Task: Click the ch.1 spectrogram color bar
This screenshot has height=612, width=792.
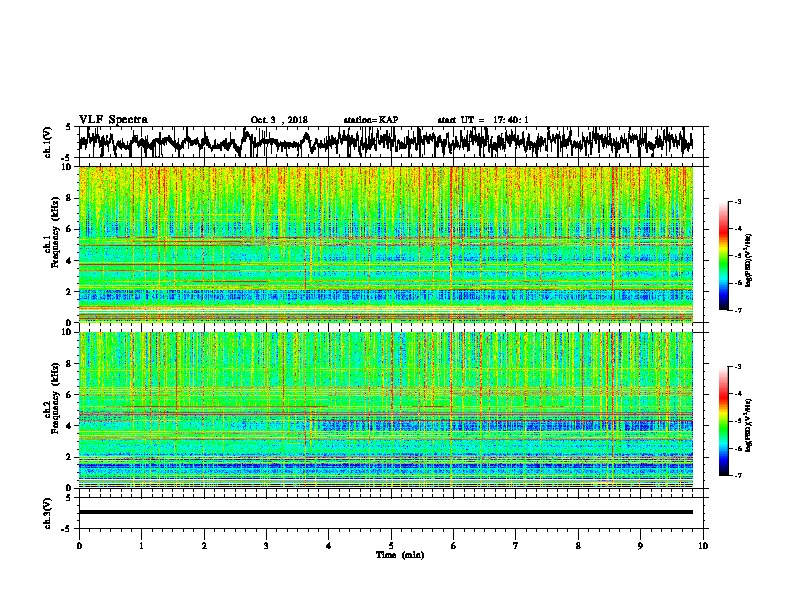Action: pos(723,256)
